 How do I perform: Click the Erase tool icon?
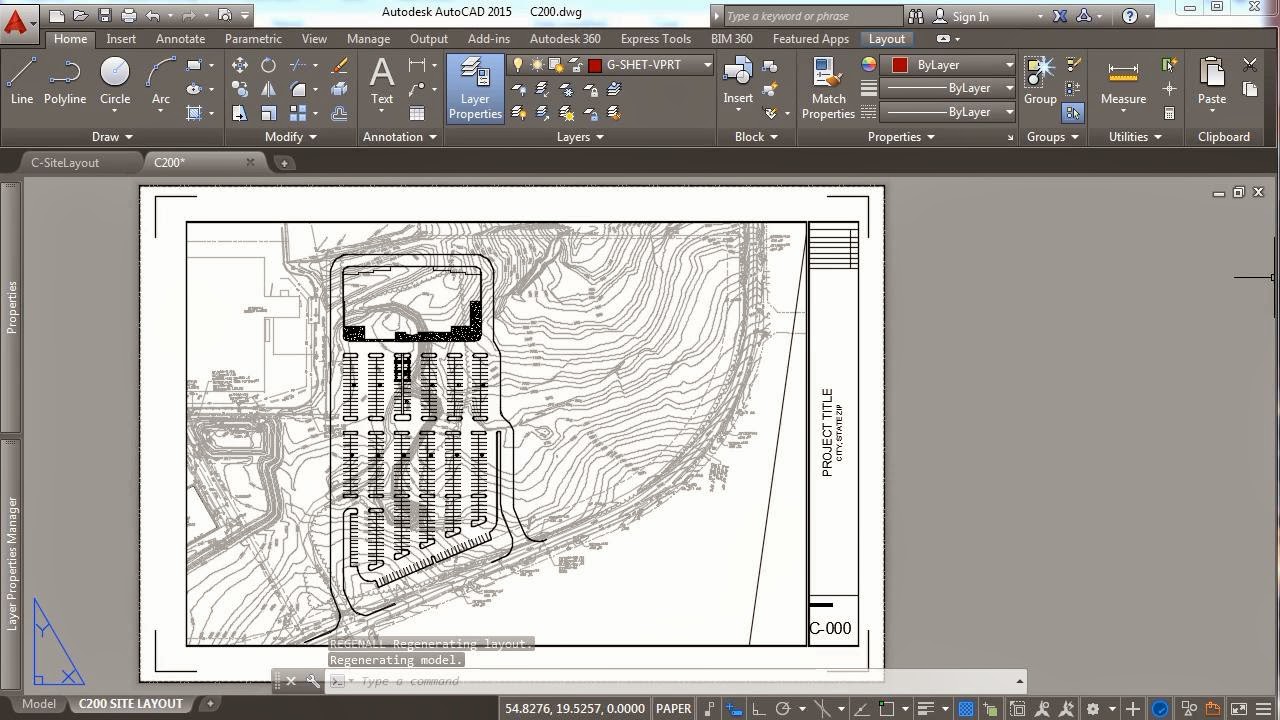coord(339,65)
